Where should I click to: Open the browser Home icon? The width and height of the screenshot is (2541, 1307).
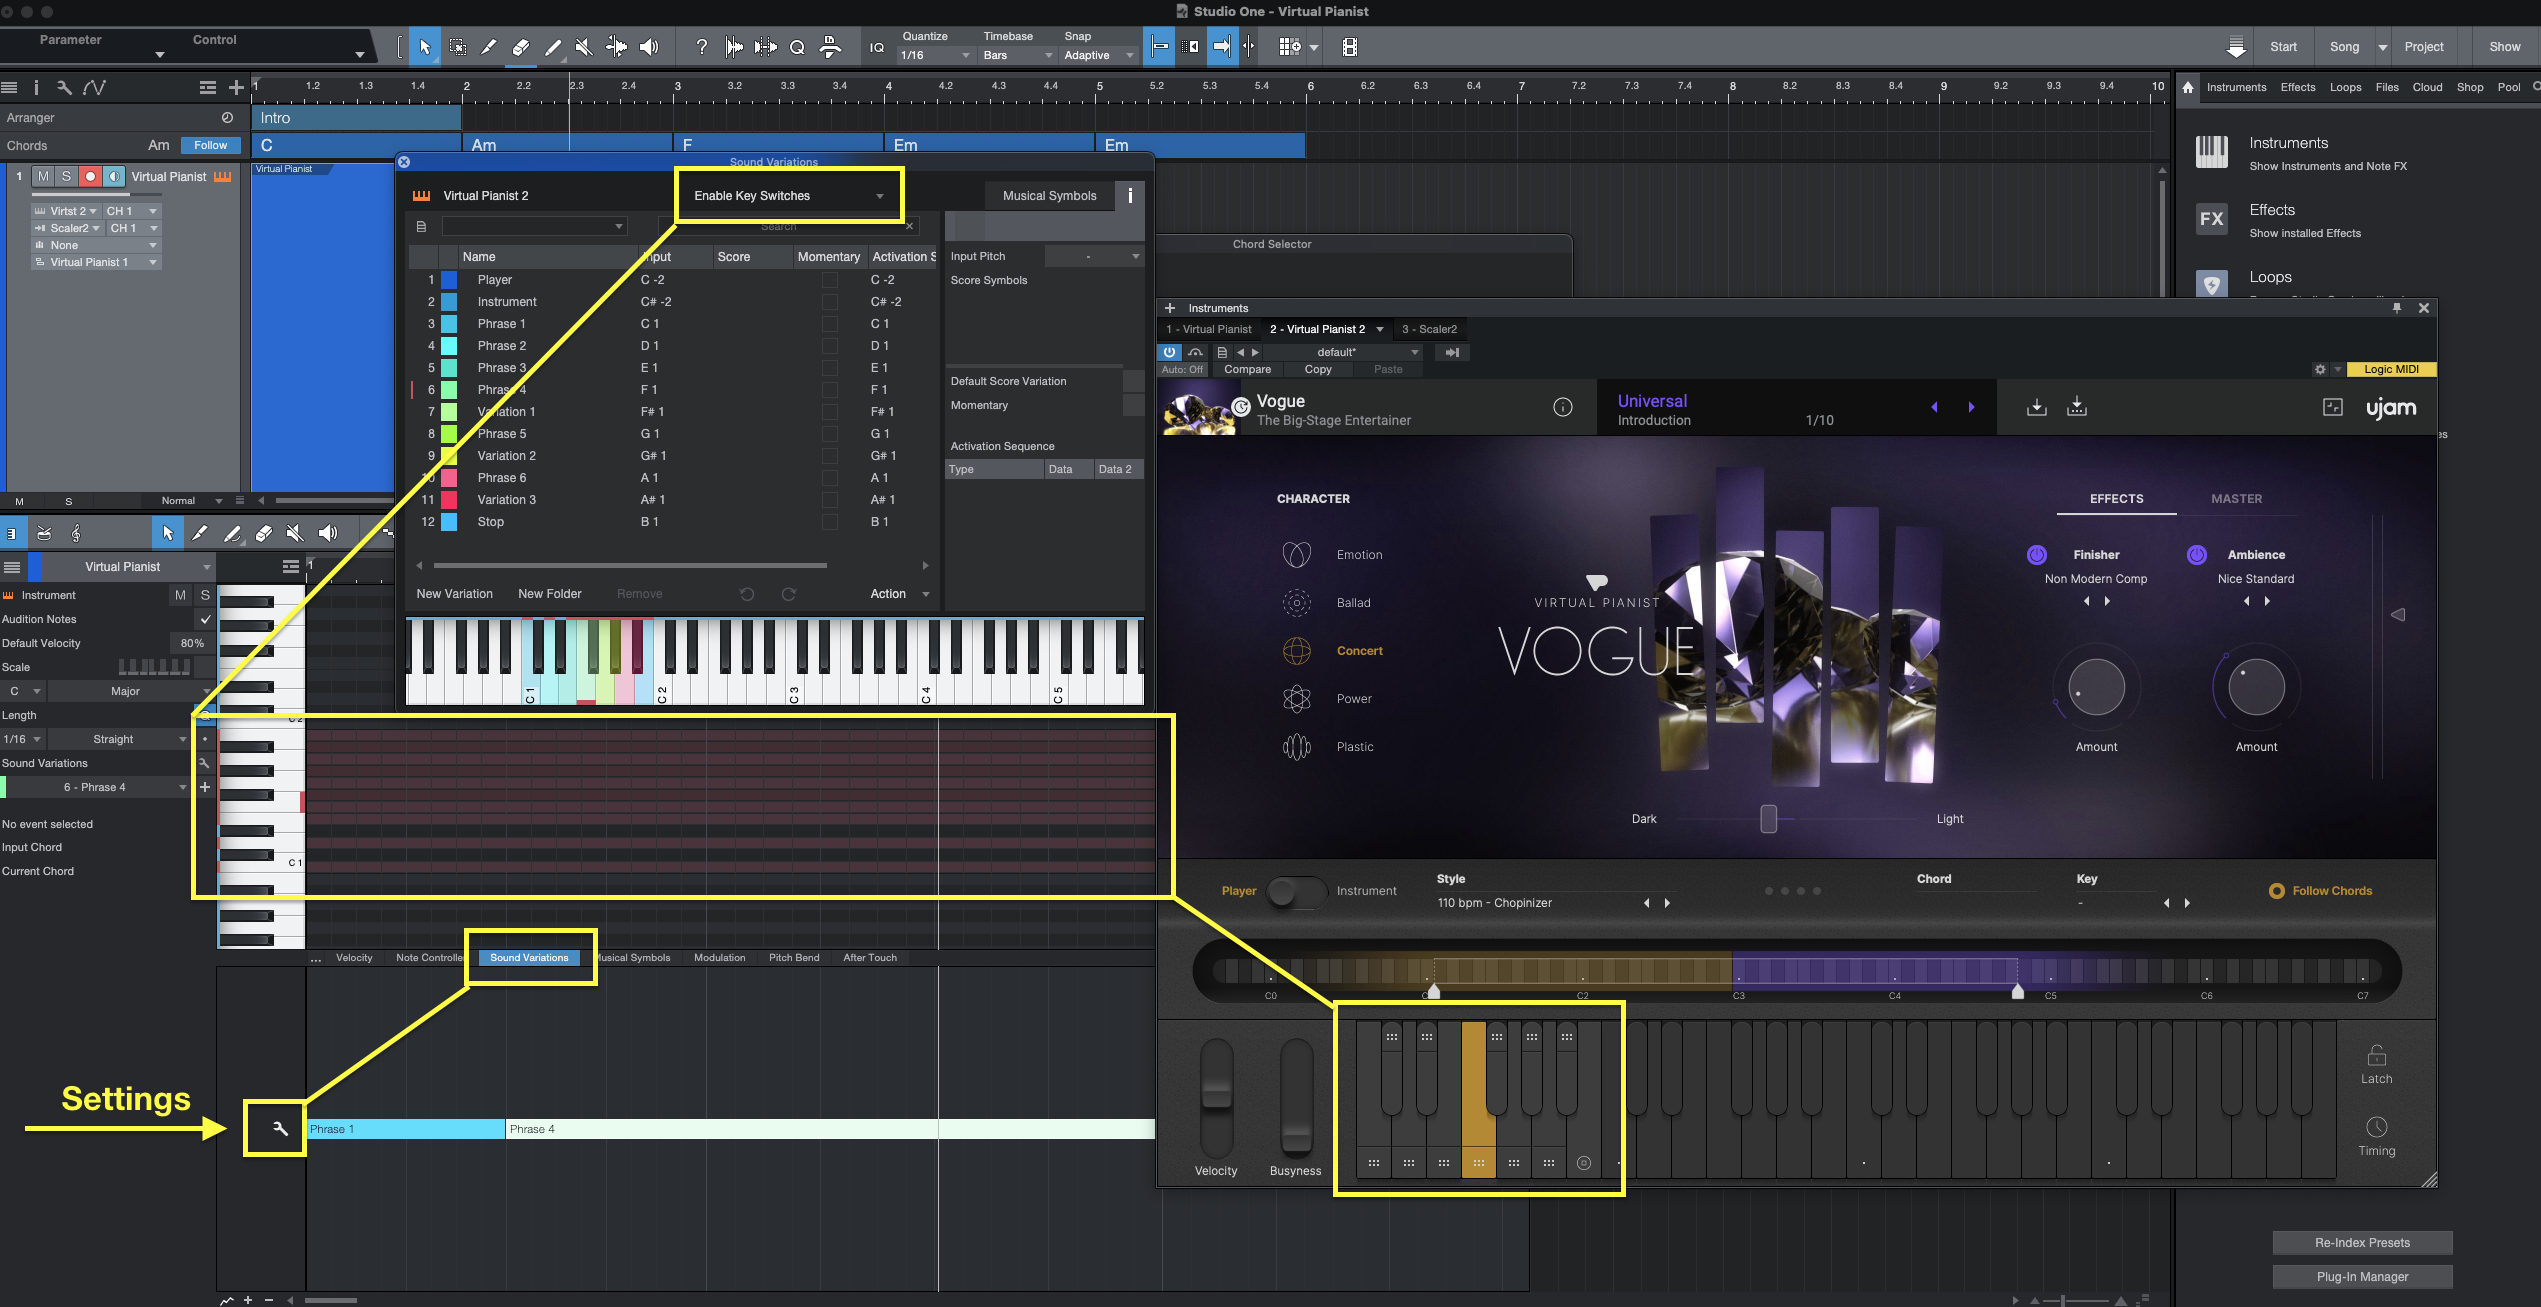(2188, 87)
